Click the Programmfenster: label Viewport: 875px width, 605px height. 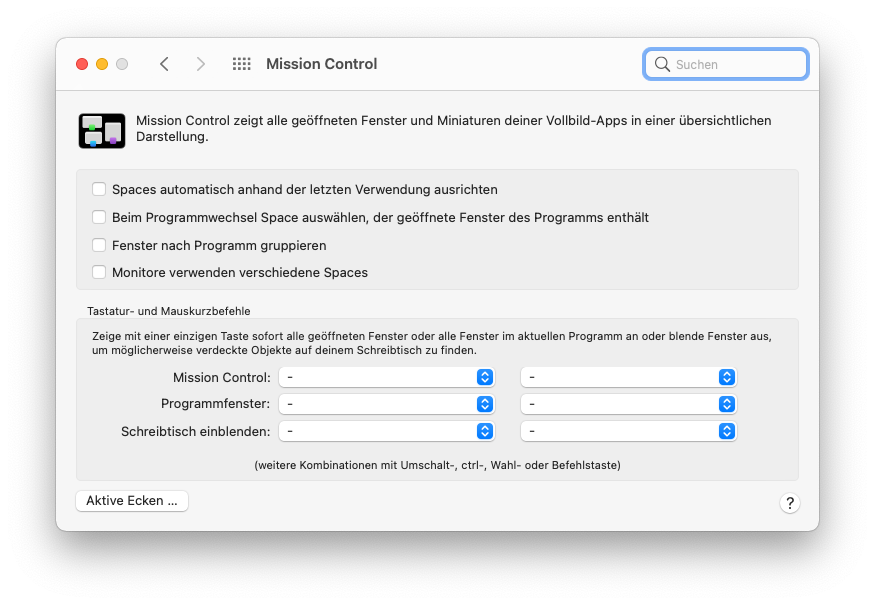click(215, 404)
